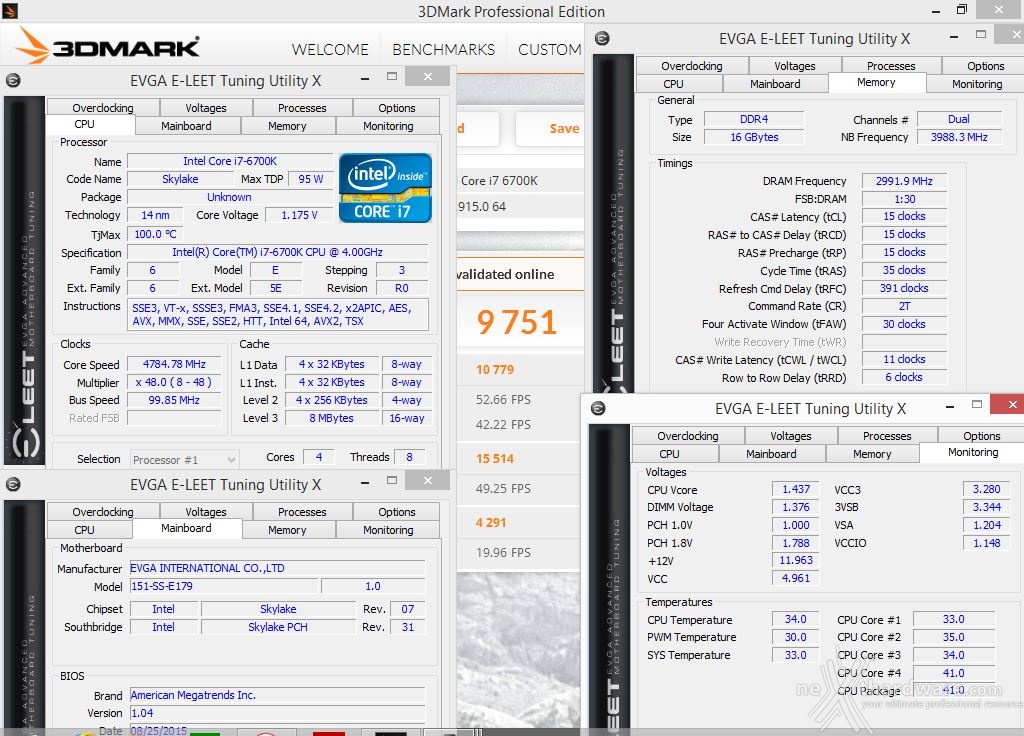This screenshot has height=736, width=1024.
Task: Open Memory tab in Mainboard window
Action: pyautogui.click(x=287, y=530)
